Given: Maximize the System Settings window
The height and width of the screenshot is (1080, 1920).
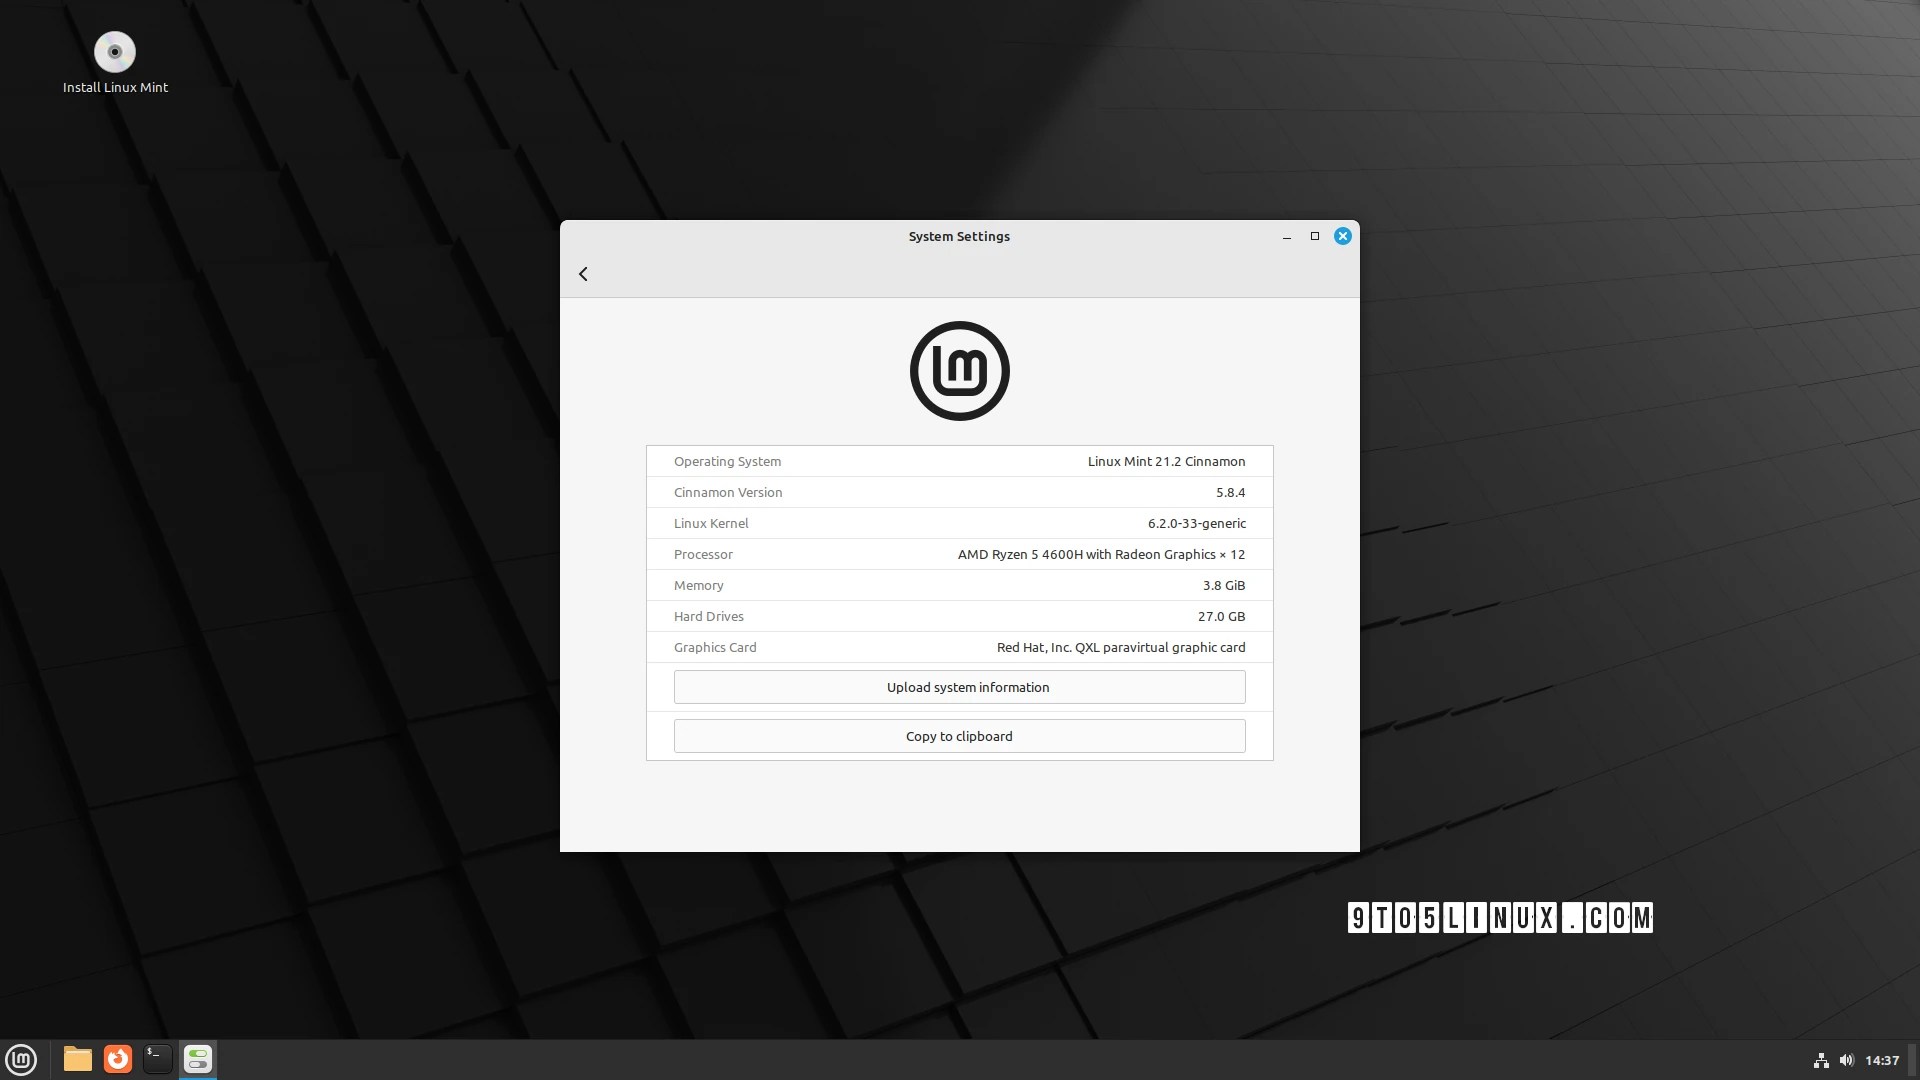Looking at the screenshot, I should coord(1314,236).
